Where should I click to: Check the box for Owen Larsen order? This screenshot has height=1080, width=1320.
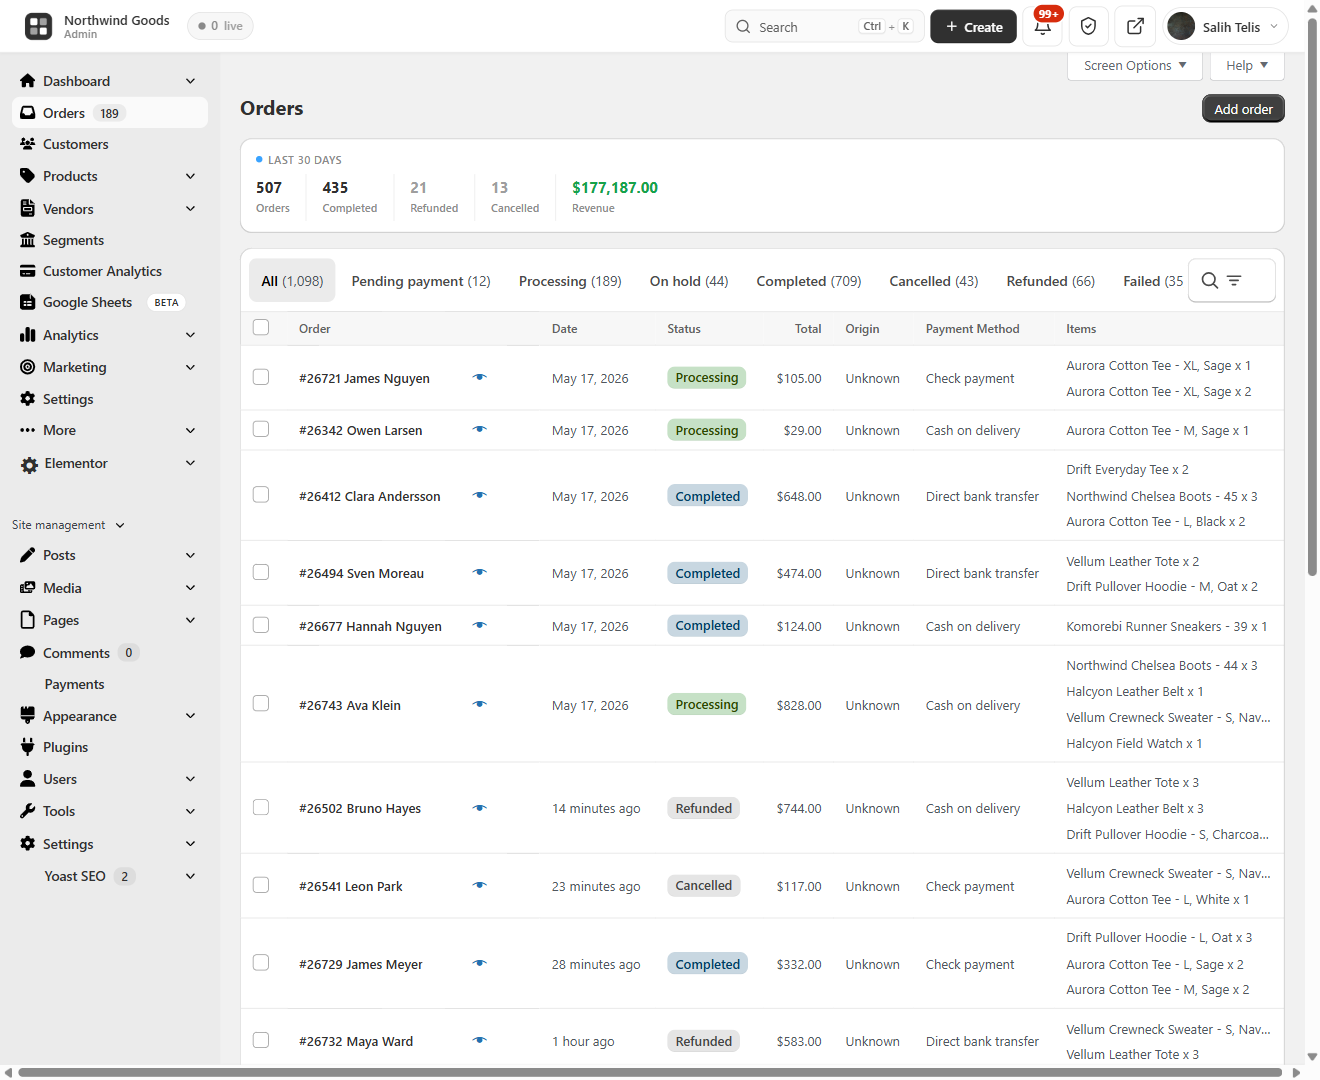coord(261,429)
